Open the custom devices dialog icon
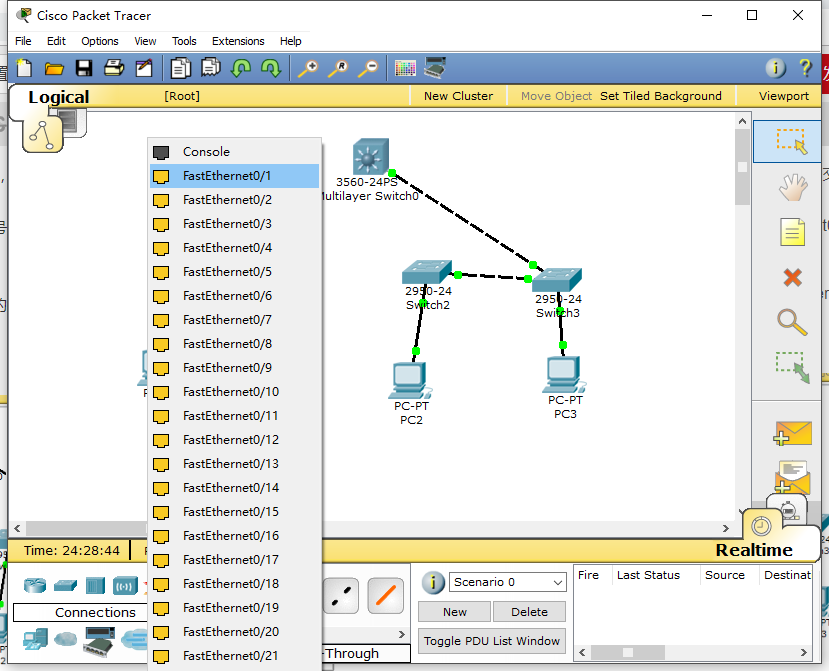Viewport: 829px width, 671px height. tap(435, 68)
